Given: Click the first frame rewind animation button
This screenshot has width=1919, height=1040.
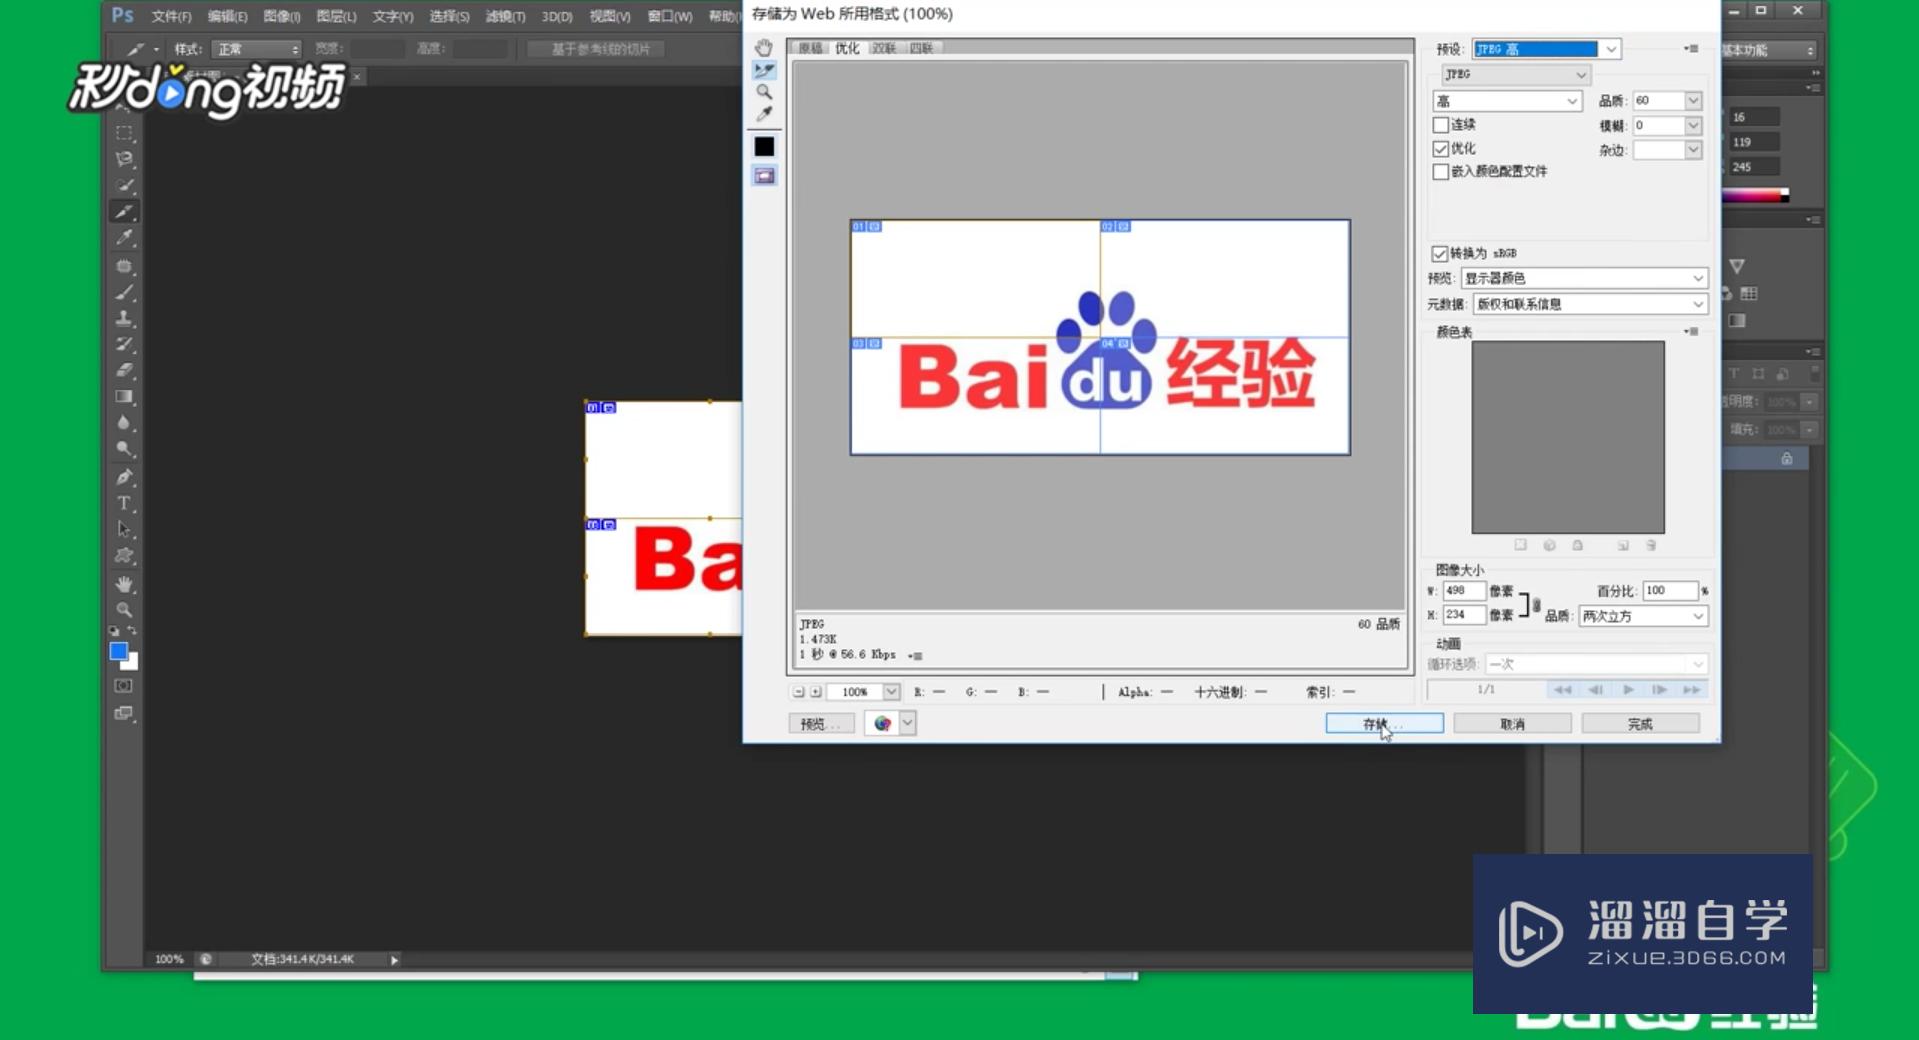Looking at the screenshot, I should point(1563,690).
